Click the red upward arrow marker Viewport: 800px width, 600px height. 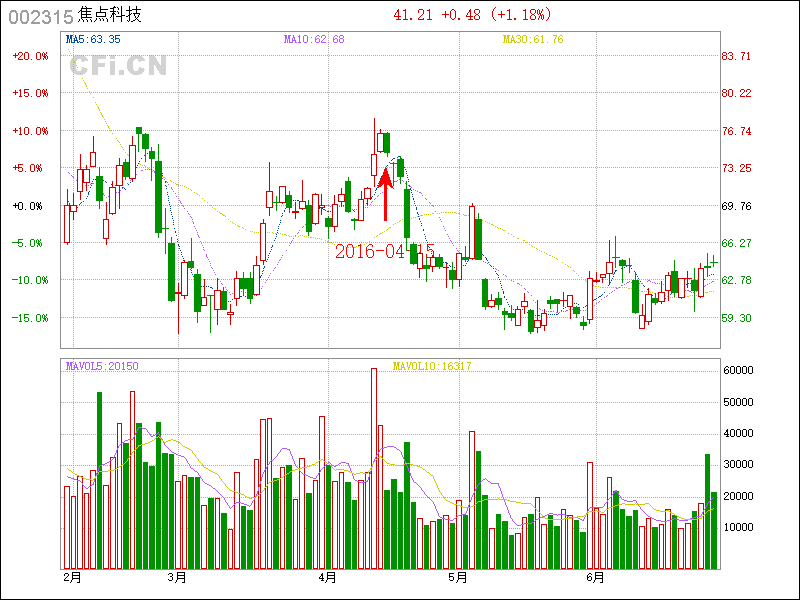click(385, 195)
